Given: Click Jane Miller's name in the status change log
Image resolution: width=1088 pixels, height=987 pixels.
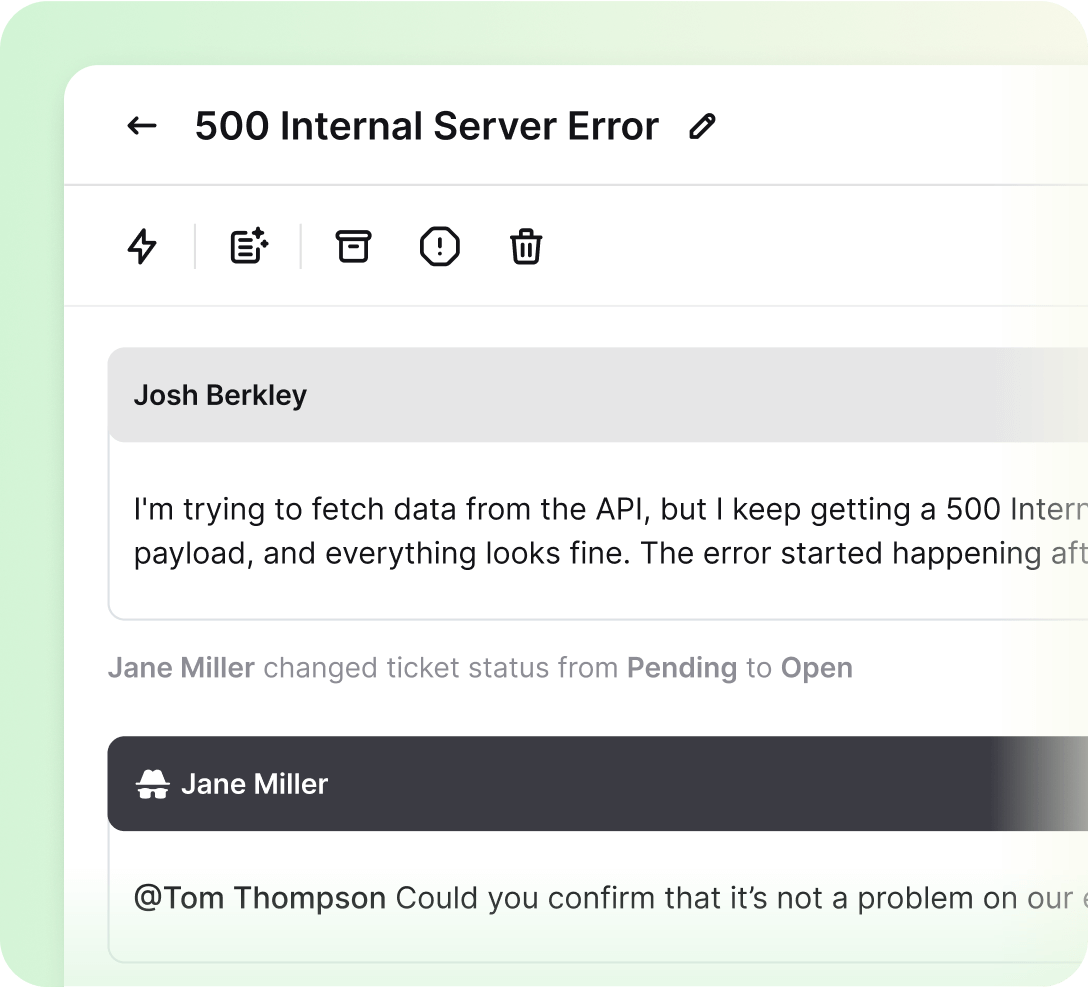Looking at the screenshot, I should click(181, 668).
